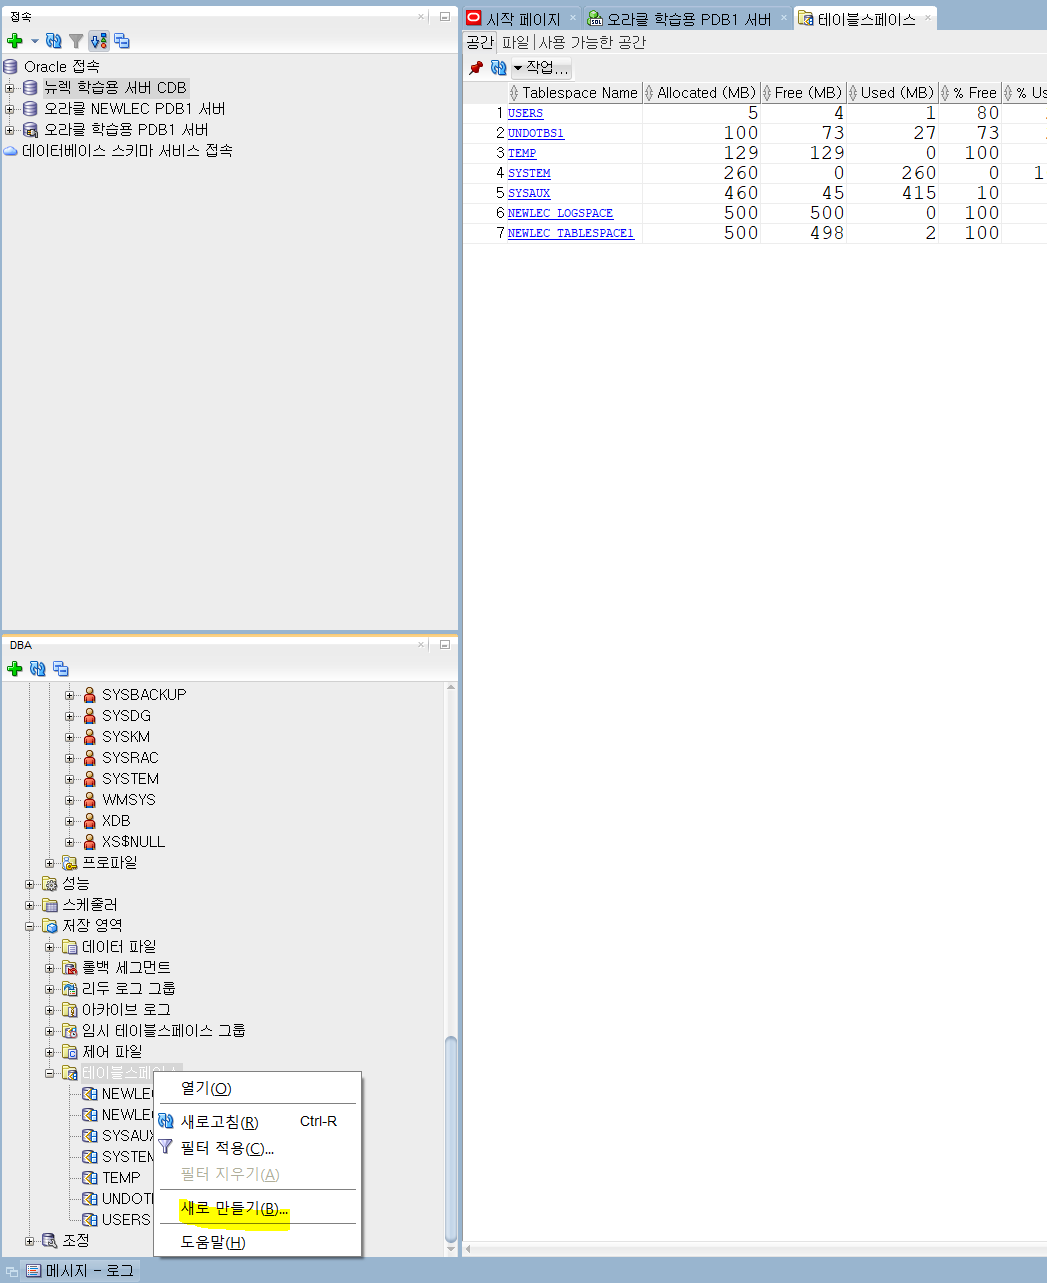Minimize the DBA panel
1047x1283 pixels.
[445, 645]
